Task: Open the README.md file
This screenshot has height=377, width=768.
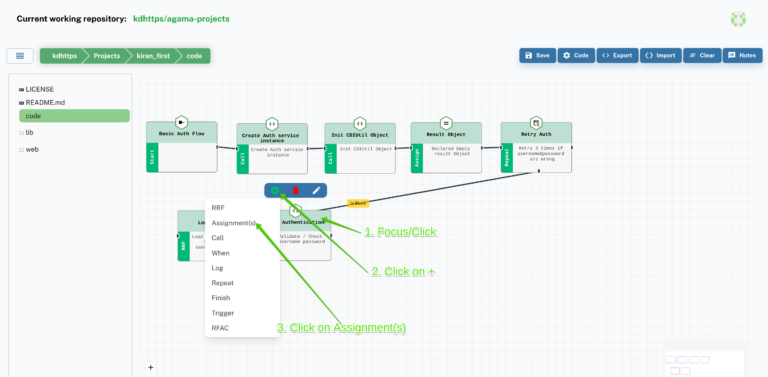Action: [42, 103]
